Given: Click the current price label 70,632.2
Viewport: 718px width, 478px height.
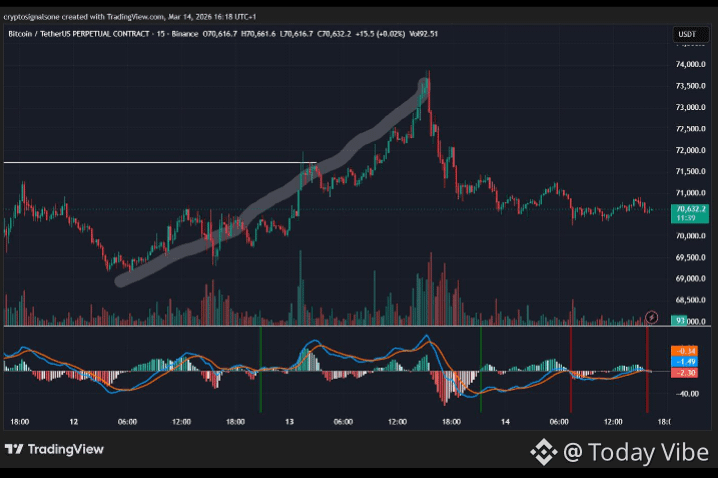Looking at the screenshot, I should [691, 209].
